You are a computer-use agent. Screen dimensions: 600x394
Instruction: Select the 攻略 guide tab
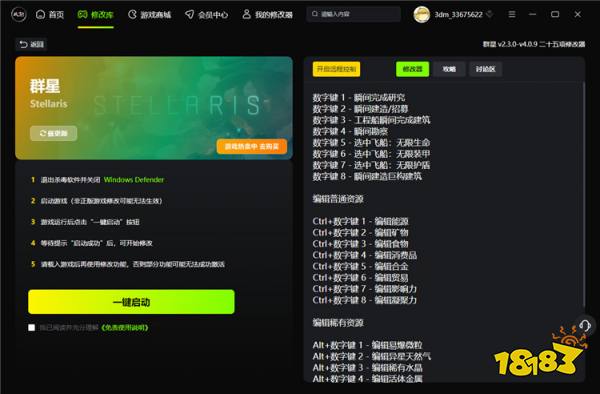(x=449, y=69)
